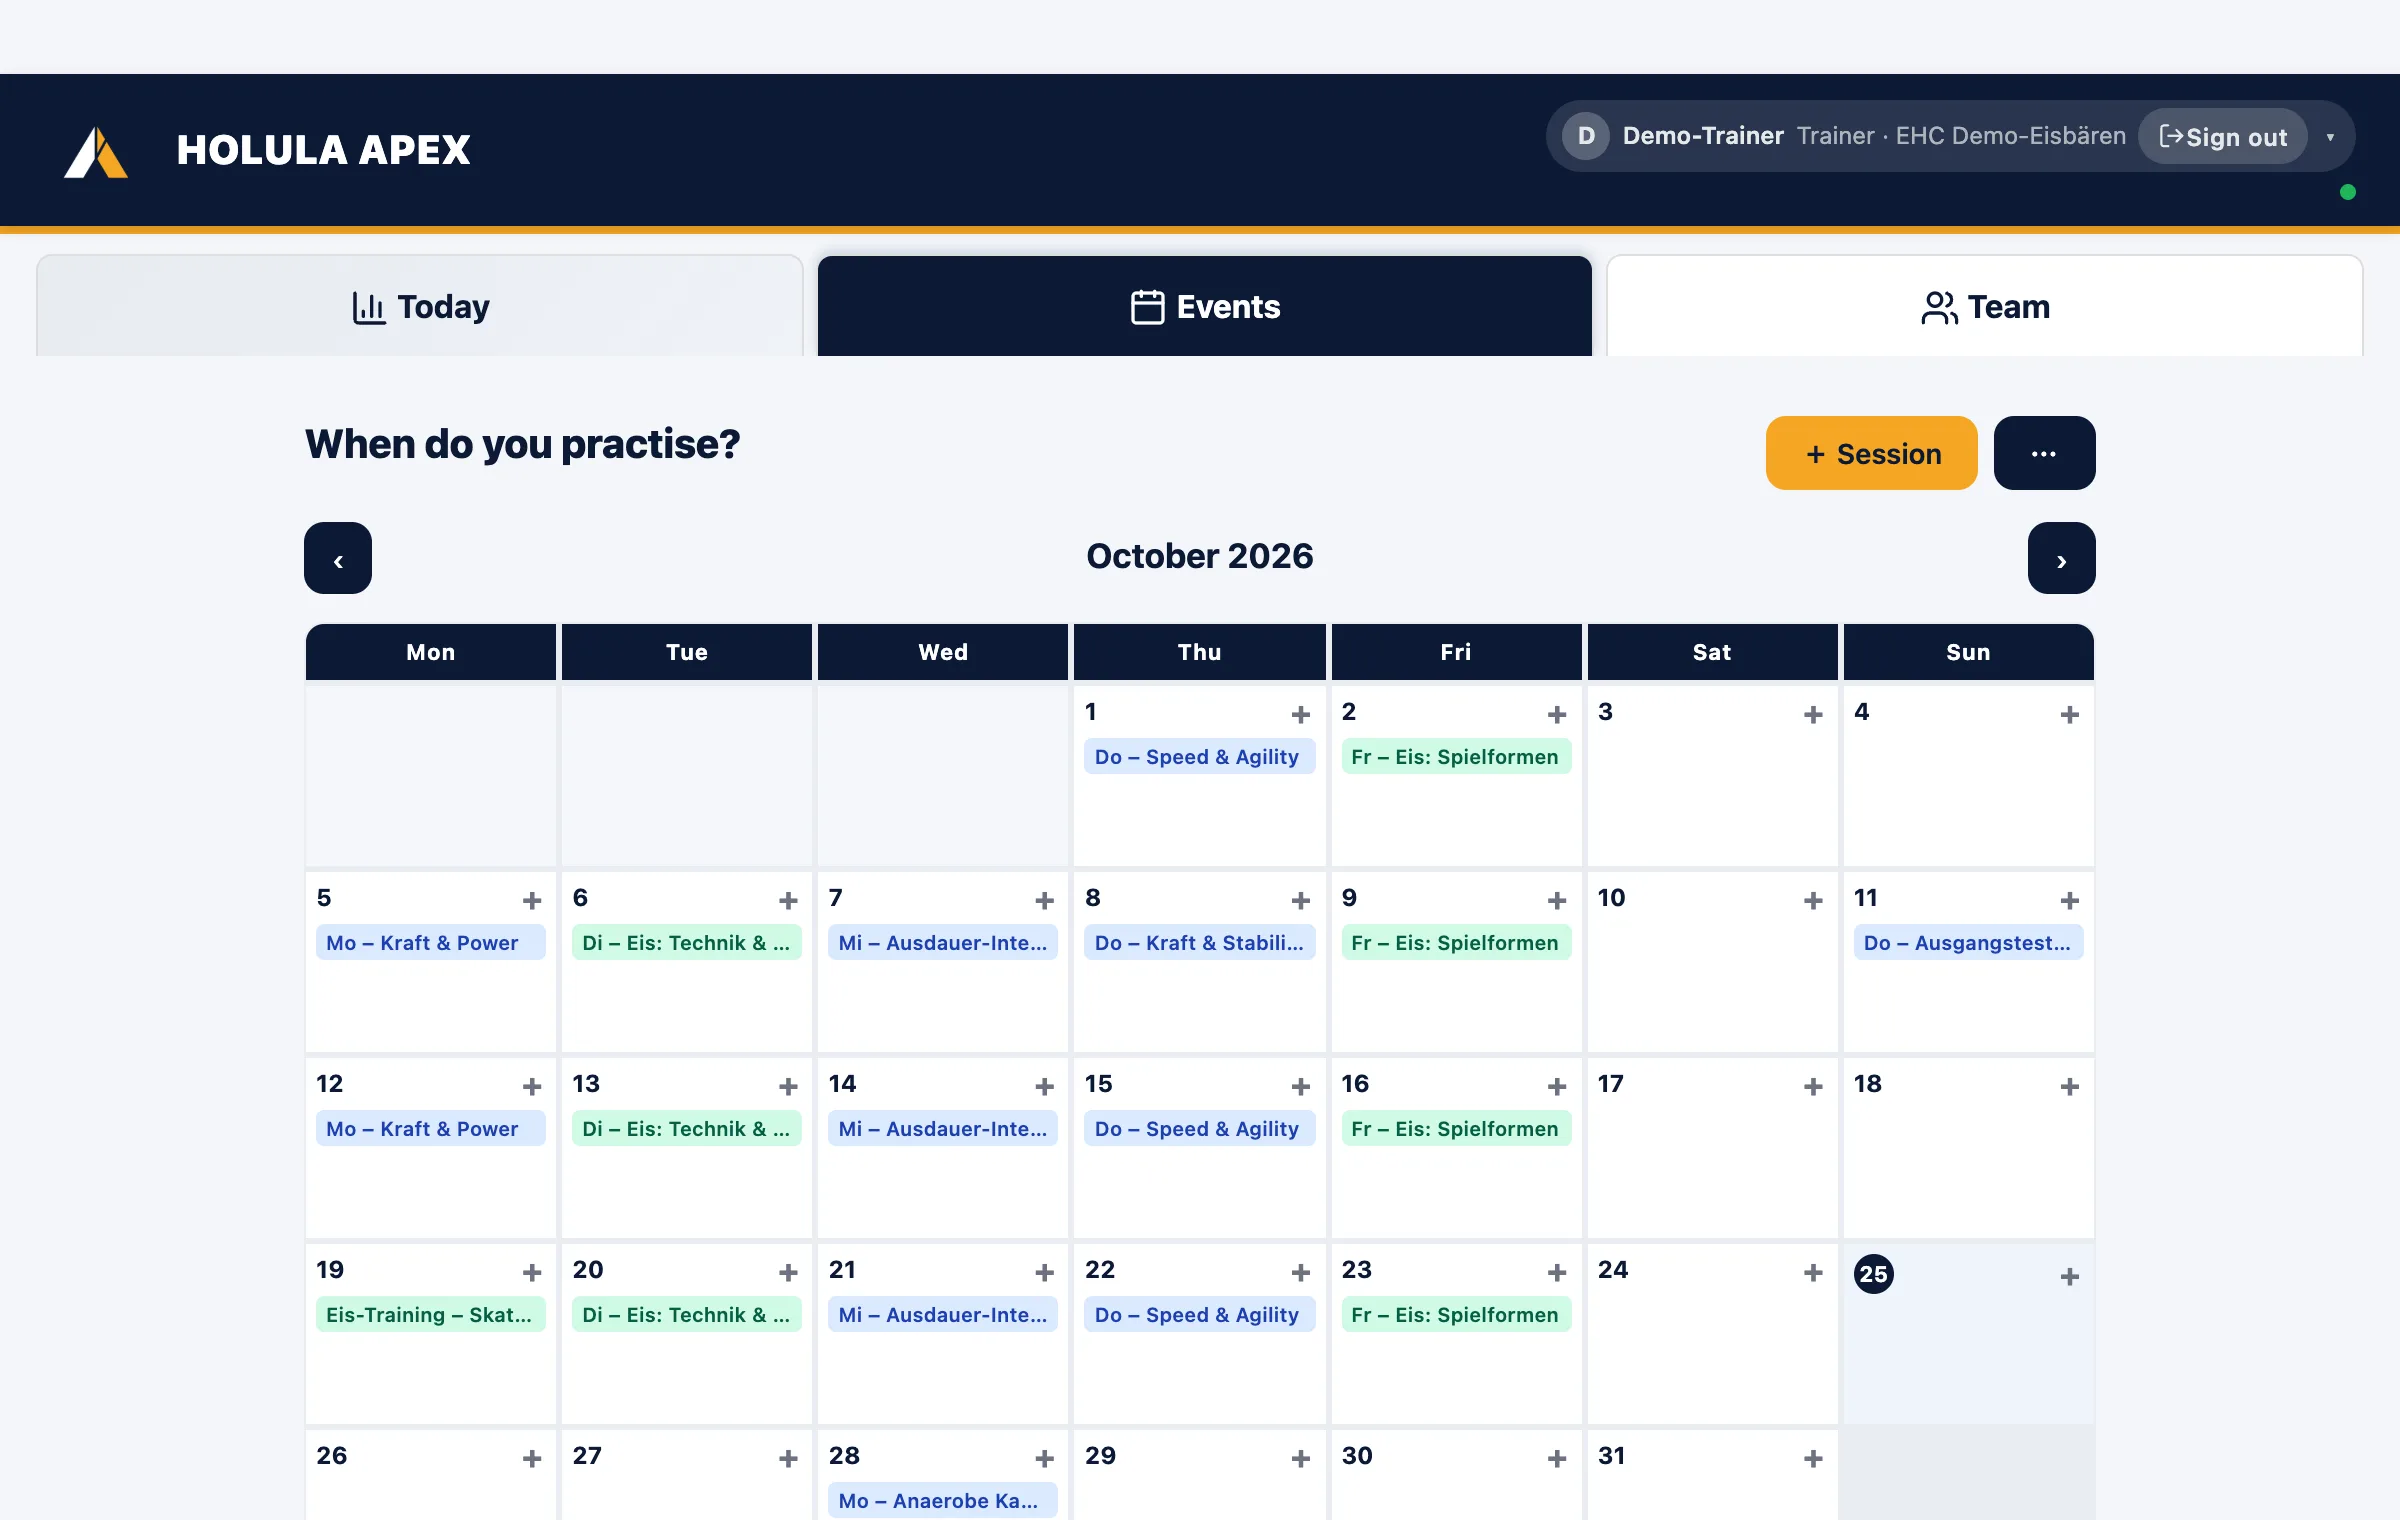
Task: Open the Team tab
Action: point(1985,306)
